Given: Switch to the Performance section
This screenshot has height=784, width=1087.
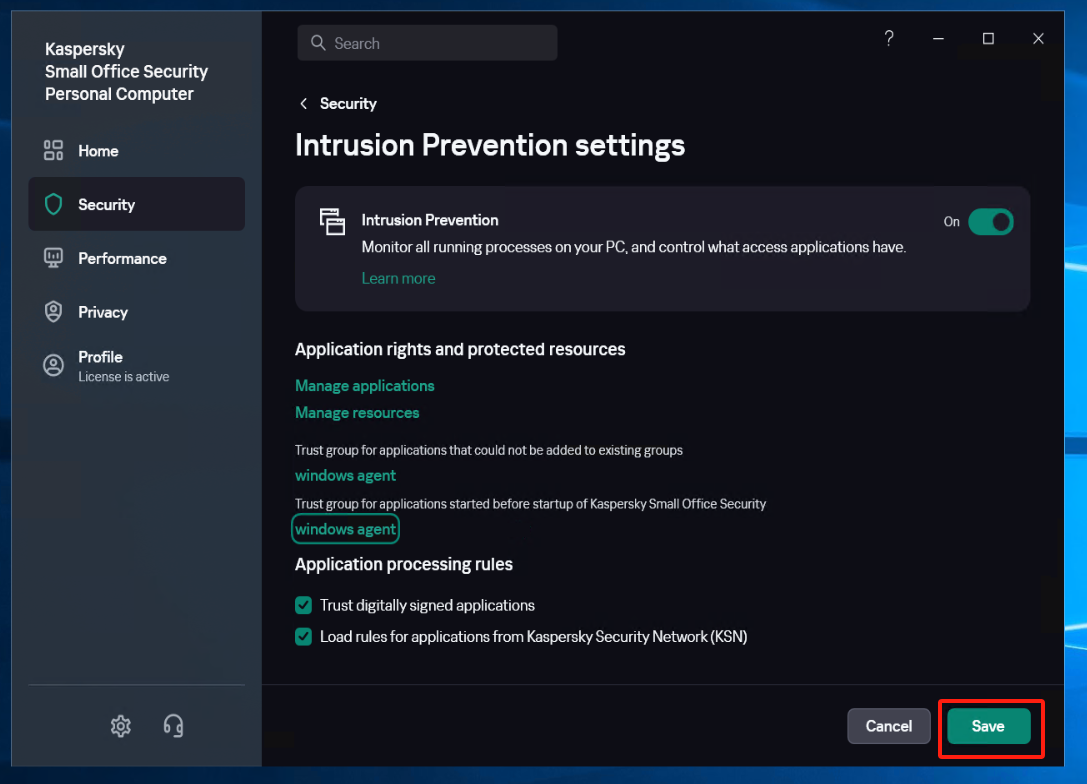Looking at the screenshot, I should pos(122,258).
